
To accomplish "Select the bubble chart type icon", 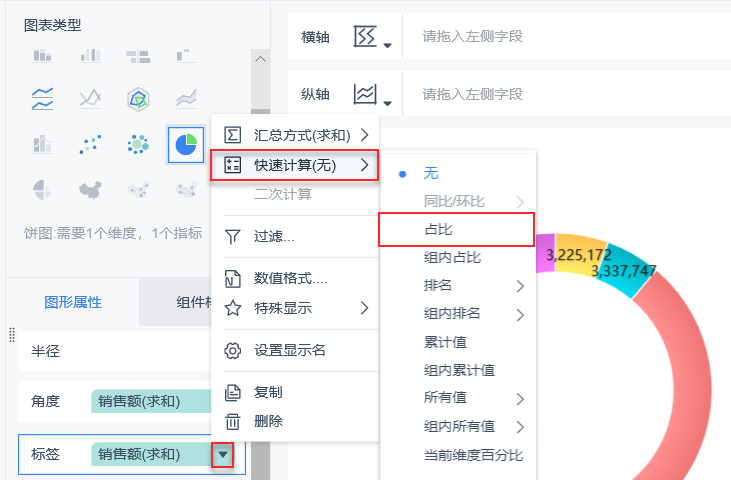I will (138, 144).
